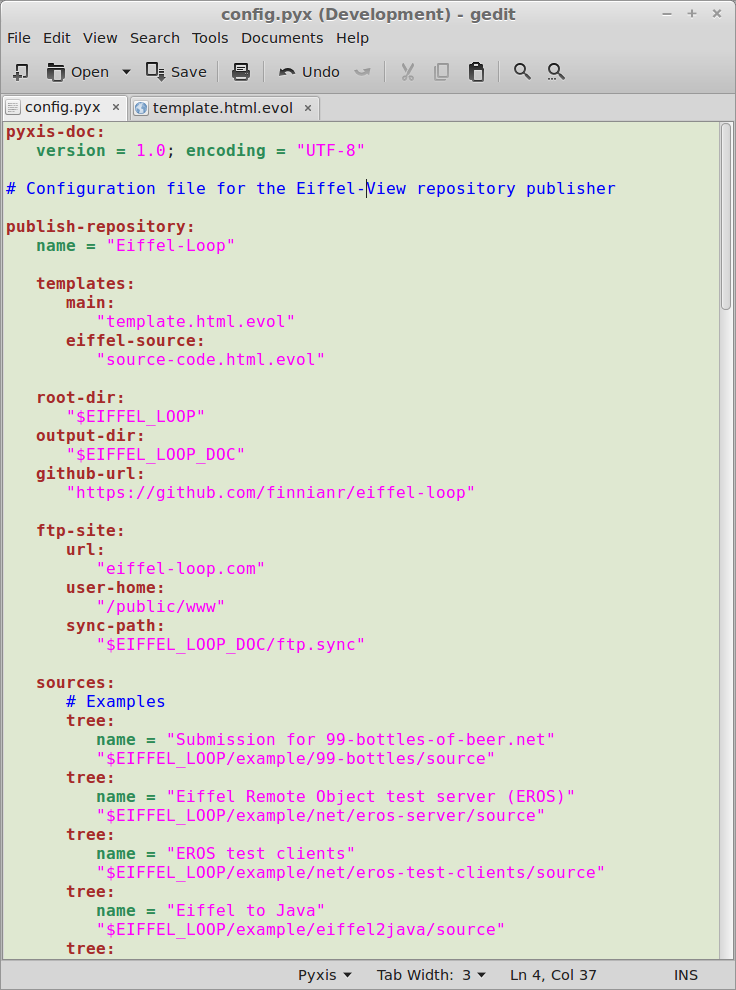736x990 pixels.
Task: Save the current file
Action: [176, 72]
